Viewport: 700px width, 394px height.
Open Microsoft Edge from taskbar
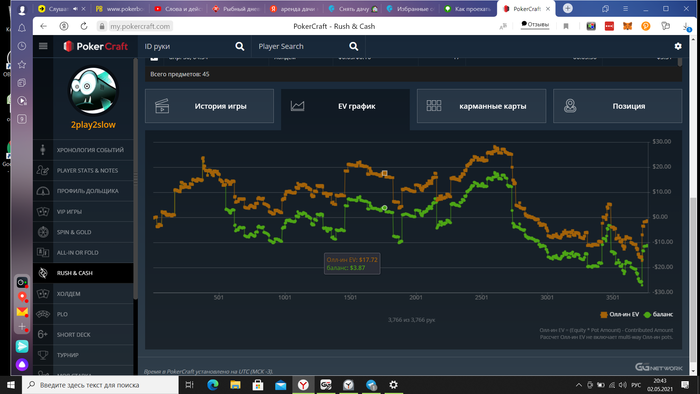[x=213, y=385]
